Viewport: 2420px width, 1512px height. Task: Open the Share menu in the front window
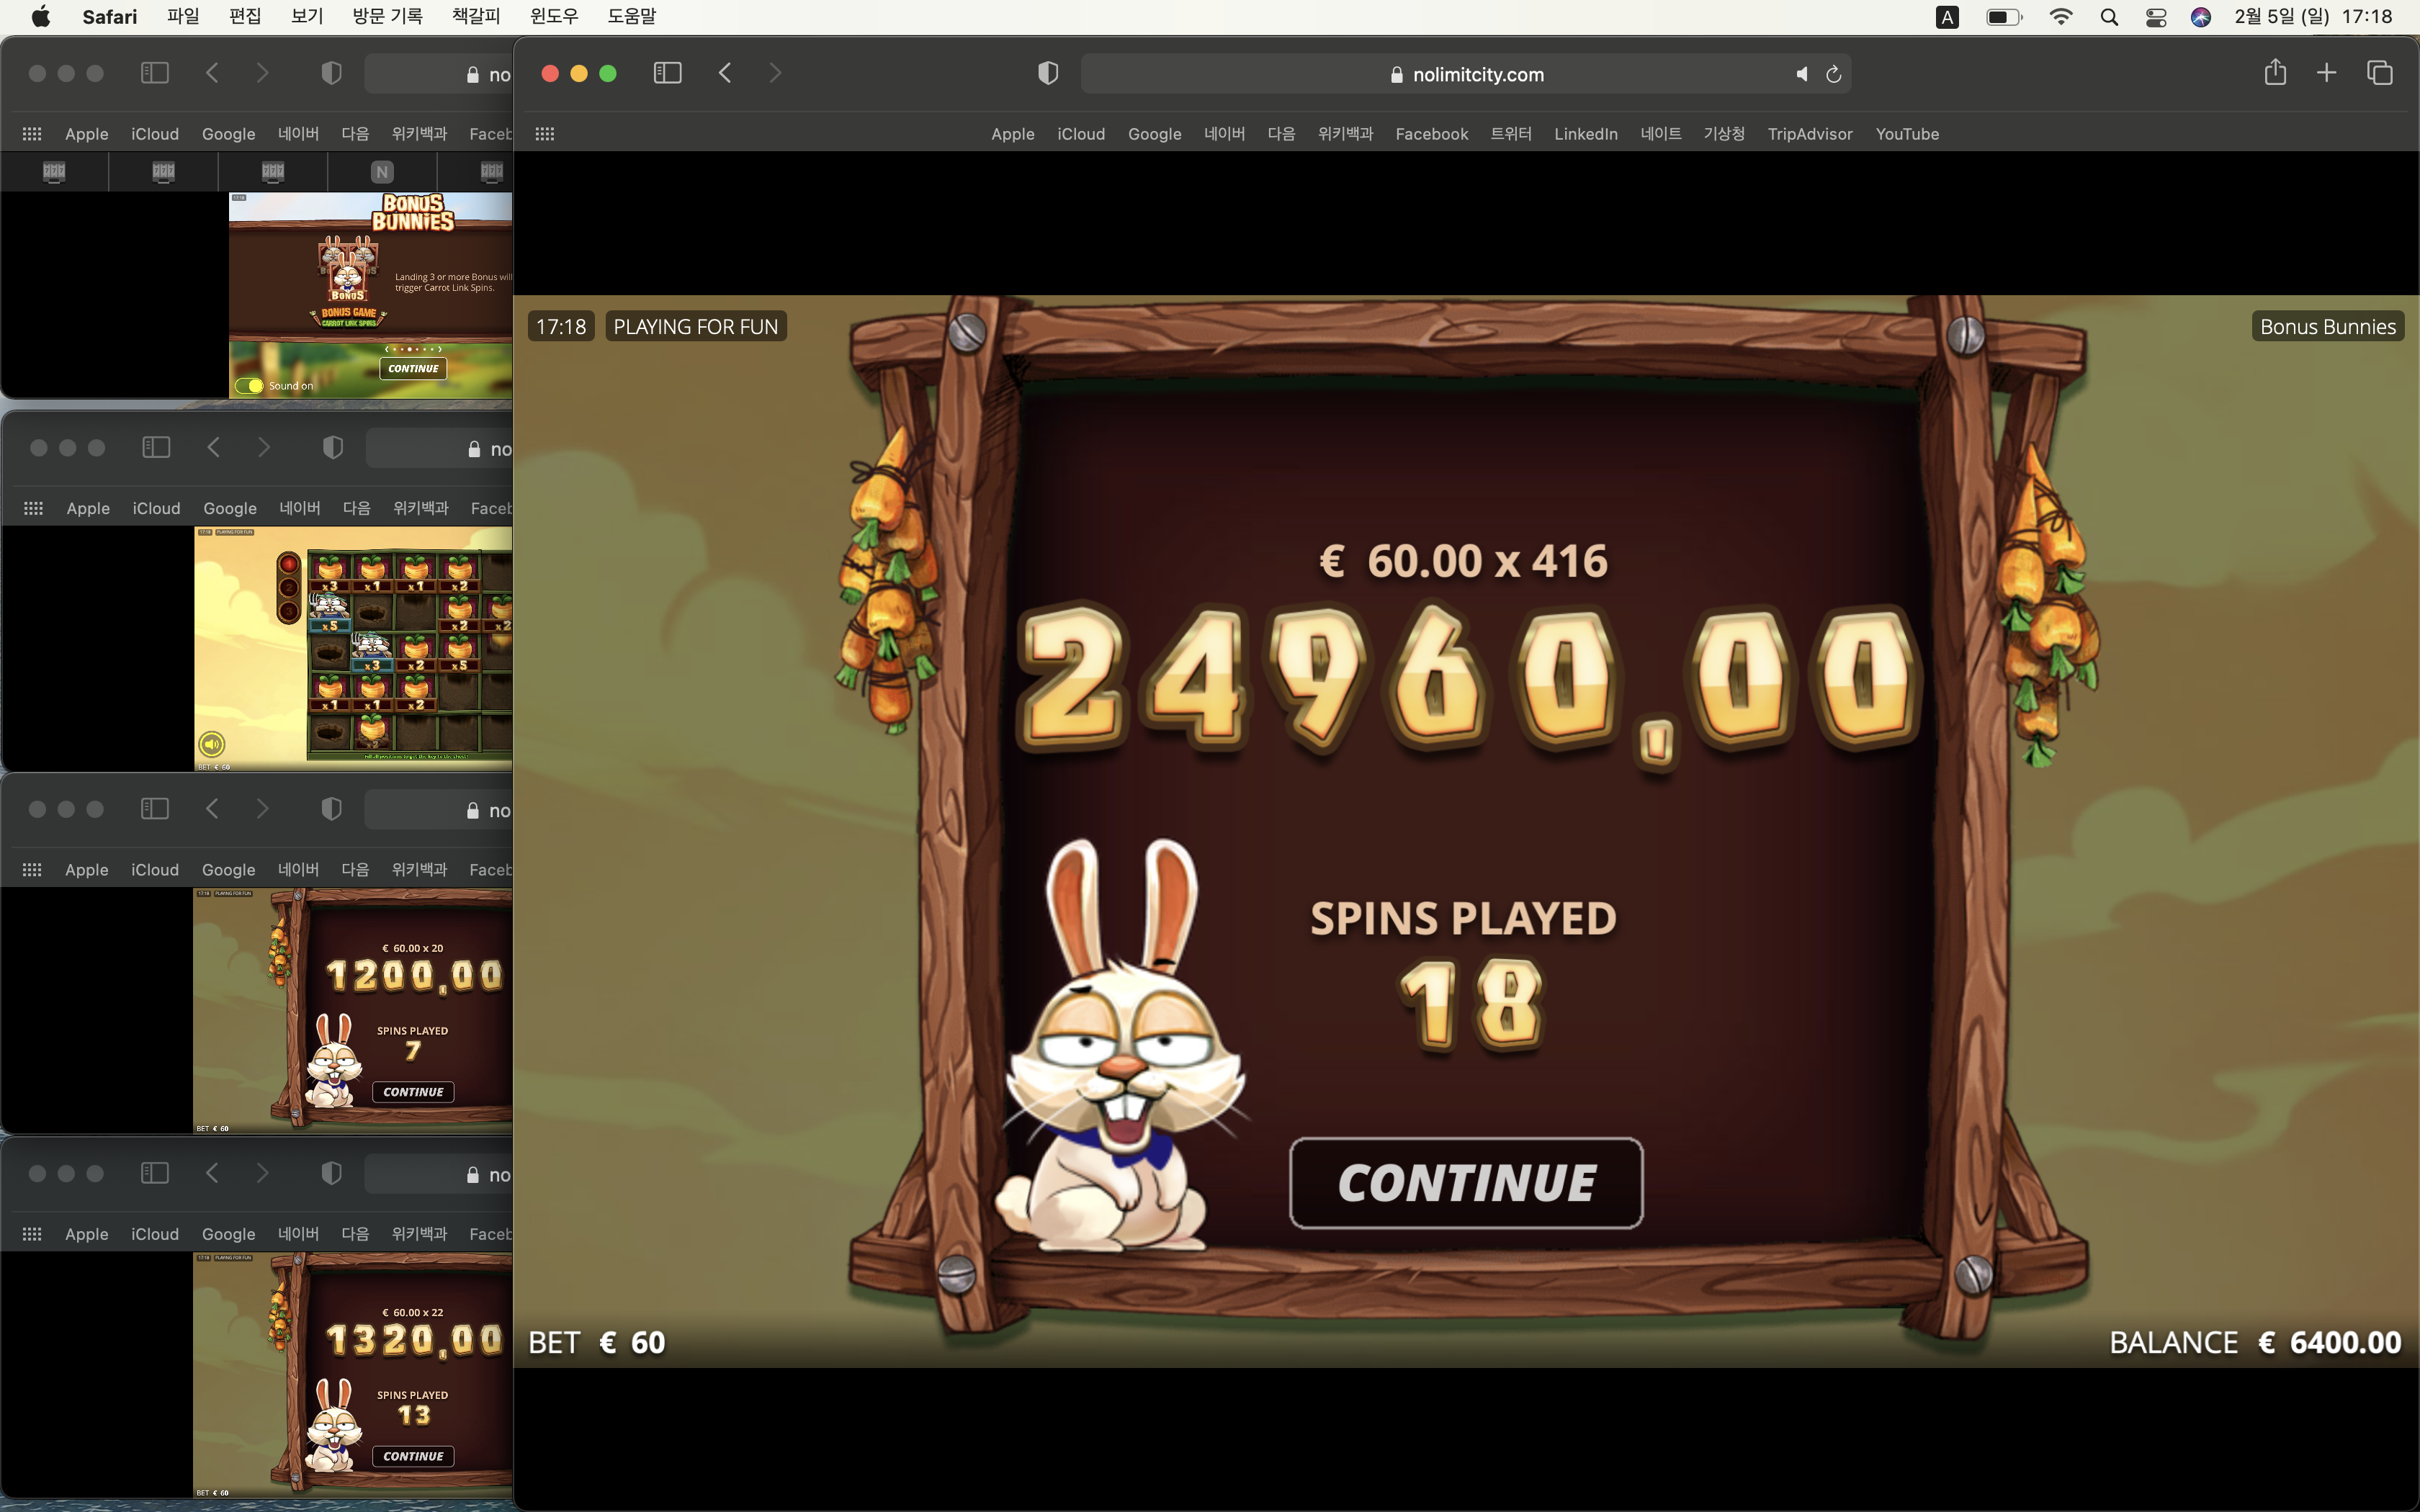click(x=2275, y=72)
